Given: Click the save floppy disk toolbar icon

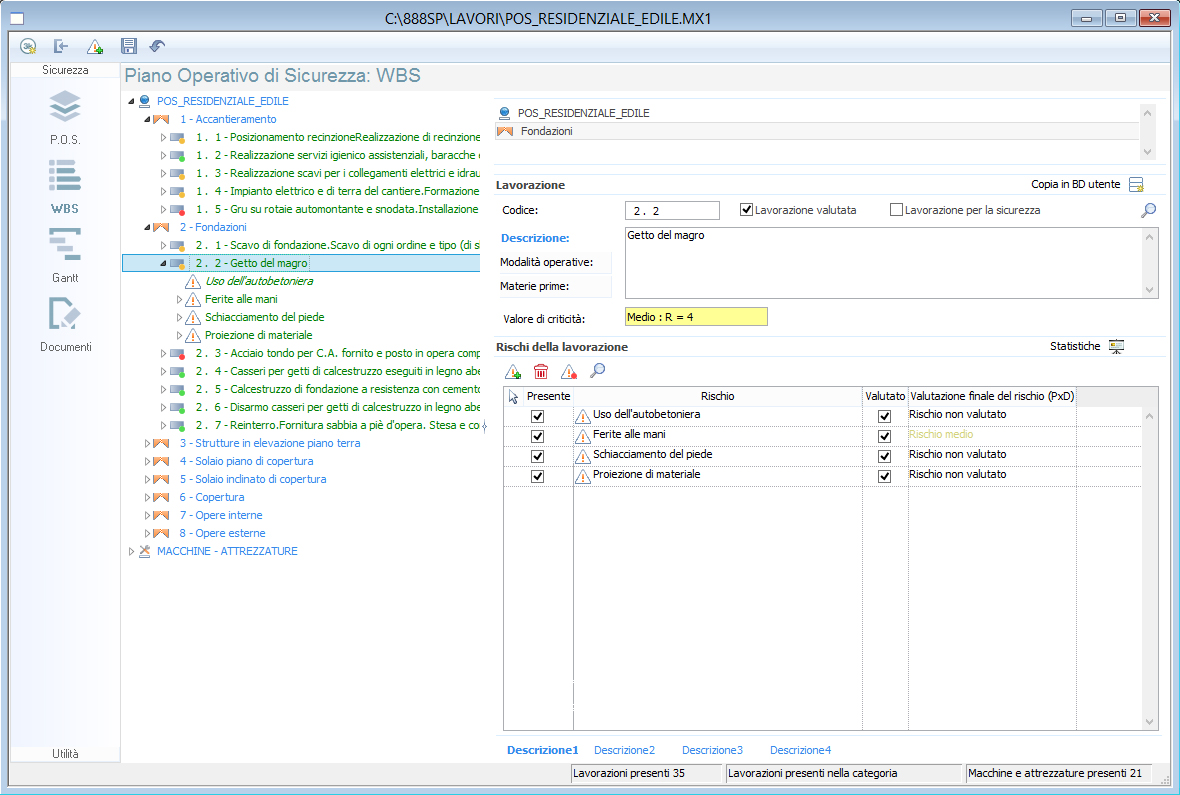Looking at the screenshot, I should (129, 47).
